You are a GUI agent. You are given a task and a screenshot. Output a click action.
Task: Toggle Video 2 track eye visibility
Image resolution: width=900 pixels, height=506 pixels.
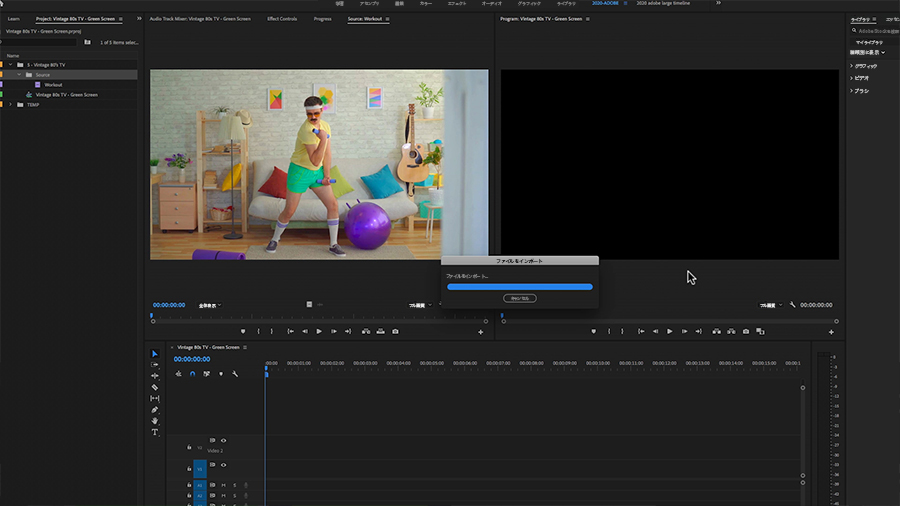click(x=223, y=441)
